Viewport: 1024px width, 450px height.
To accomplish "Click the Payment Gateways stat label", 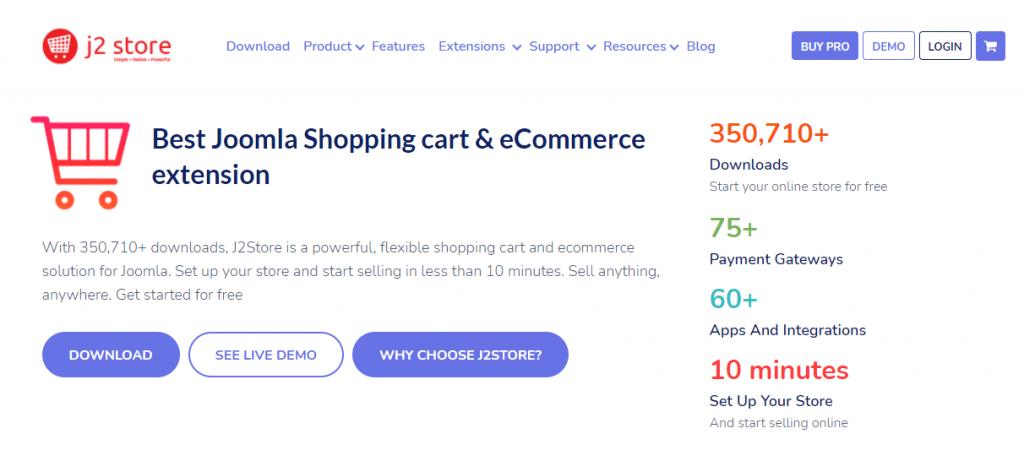I will tap(776, 259).
